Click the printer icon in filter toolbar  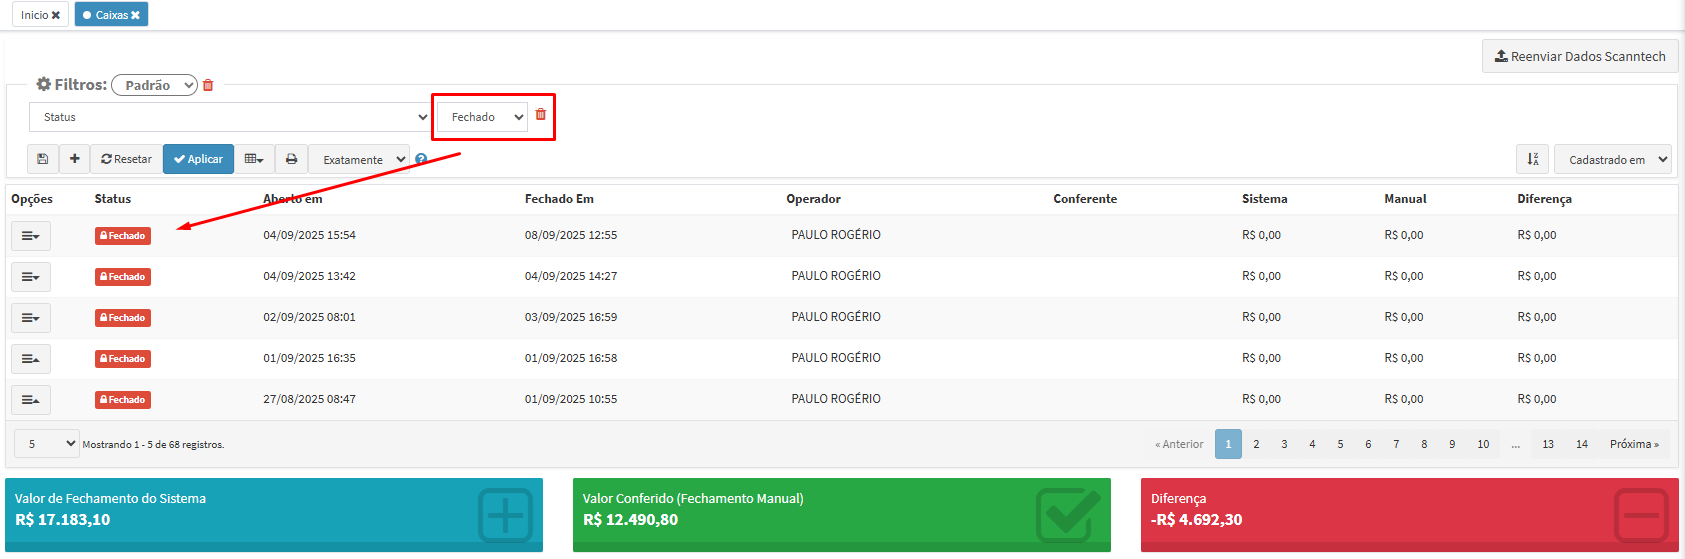pyautogui.click(x=291, y=159)
